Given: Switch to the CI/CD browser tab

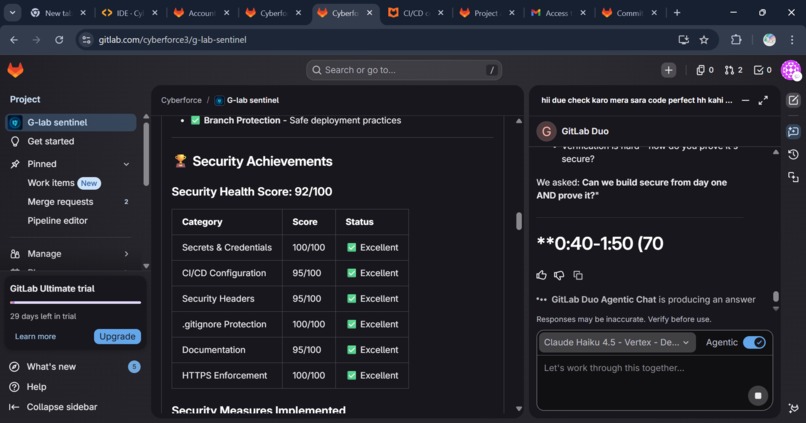Looking at the screenshot, I should 413,13.
